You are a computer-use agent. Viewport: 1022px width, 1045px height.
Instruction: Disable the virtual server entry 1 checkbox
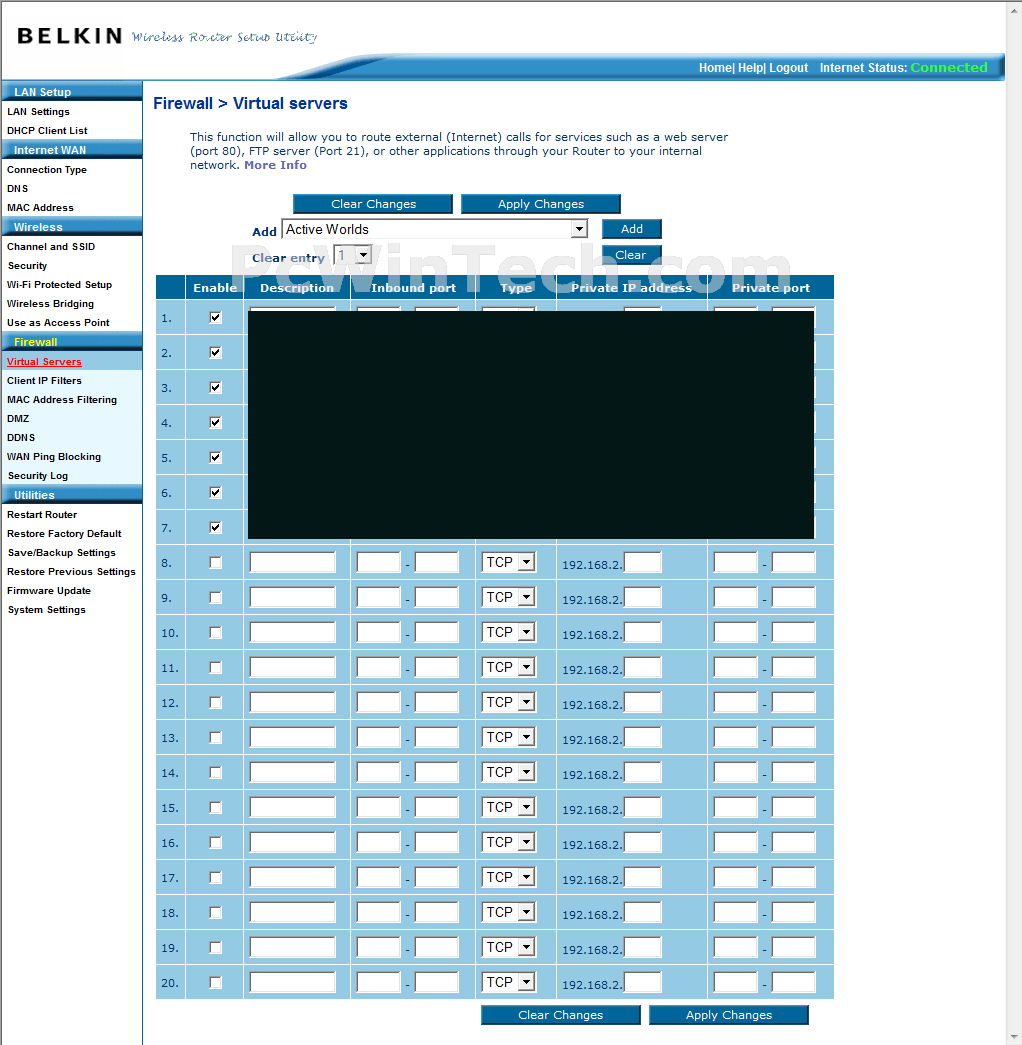pyautogui.click(x=215, y=317)
